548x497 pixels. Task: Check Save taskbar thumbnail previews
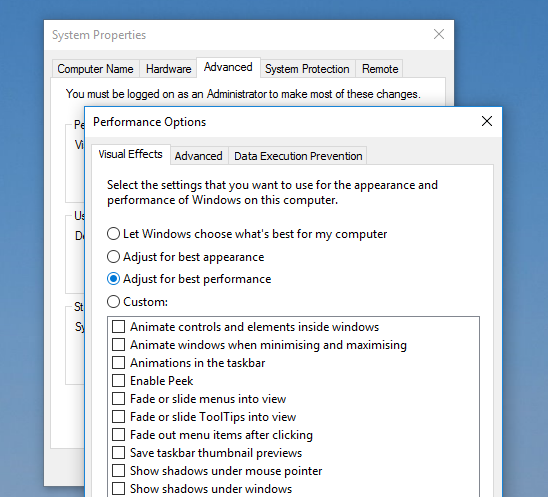click(118, 453)
